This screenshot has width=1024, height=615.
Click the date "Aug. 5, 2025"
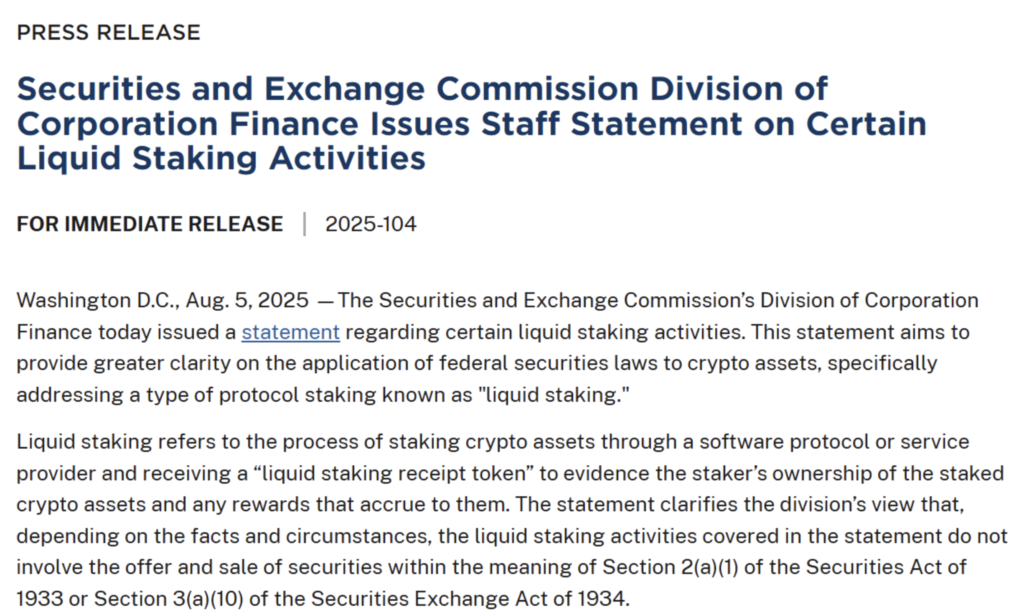(248, 300)
